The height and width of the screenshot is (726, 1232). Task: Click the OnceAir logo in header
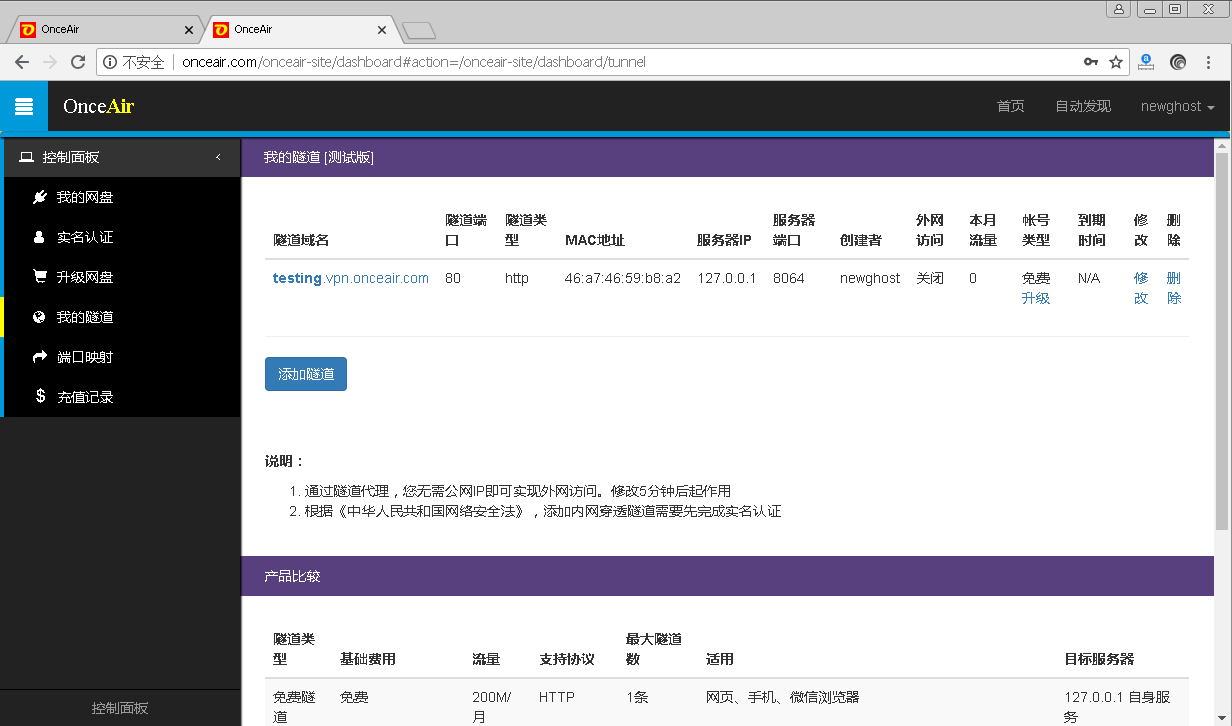(x=98, y=106)
